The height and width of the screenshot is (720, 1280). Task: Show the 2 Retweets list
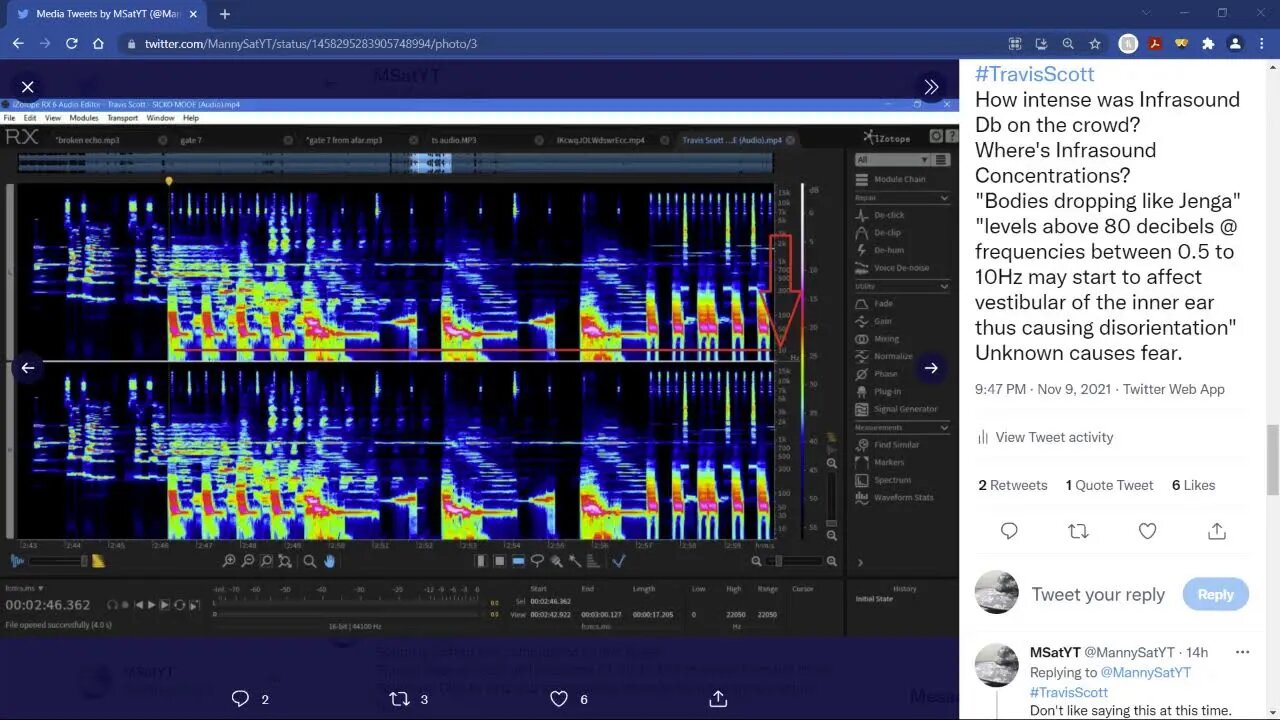point(1013,485)
